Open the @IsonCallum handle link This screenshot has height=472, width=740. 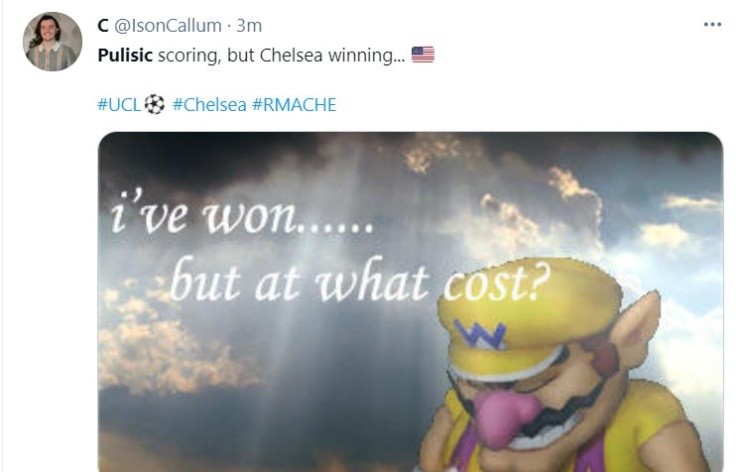pyautogui.click(x=168, y=25)
